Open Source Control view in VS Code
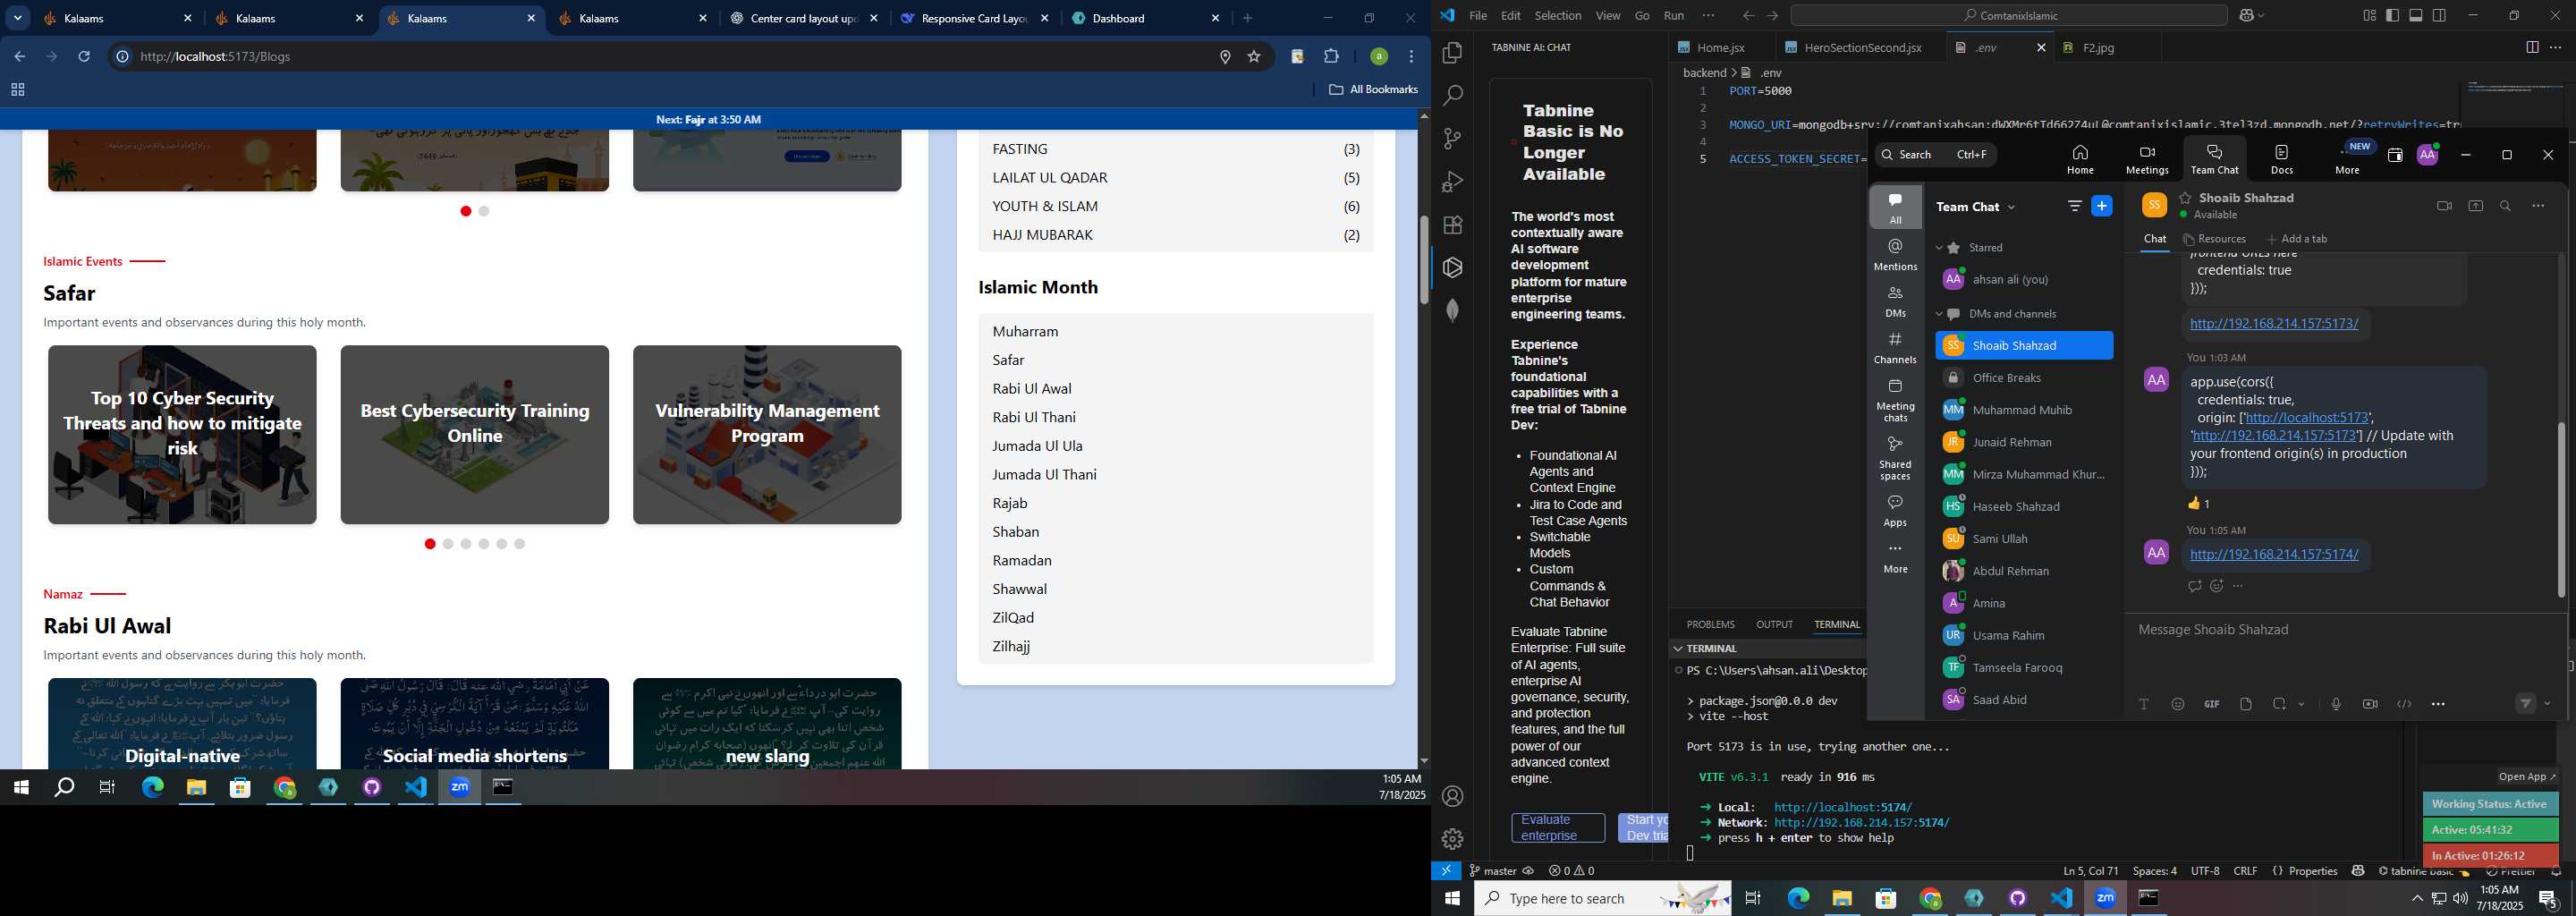2576x916 pixels. point(1453,139)
